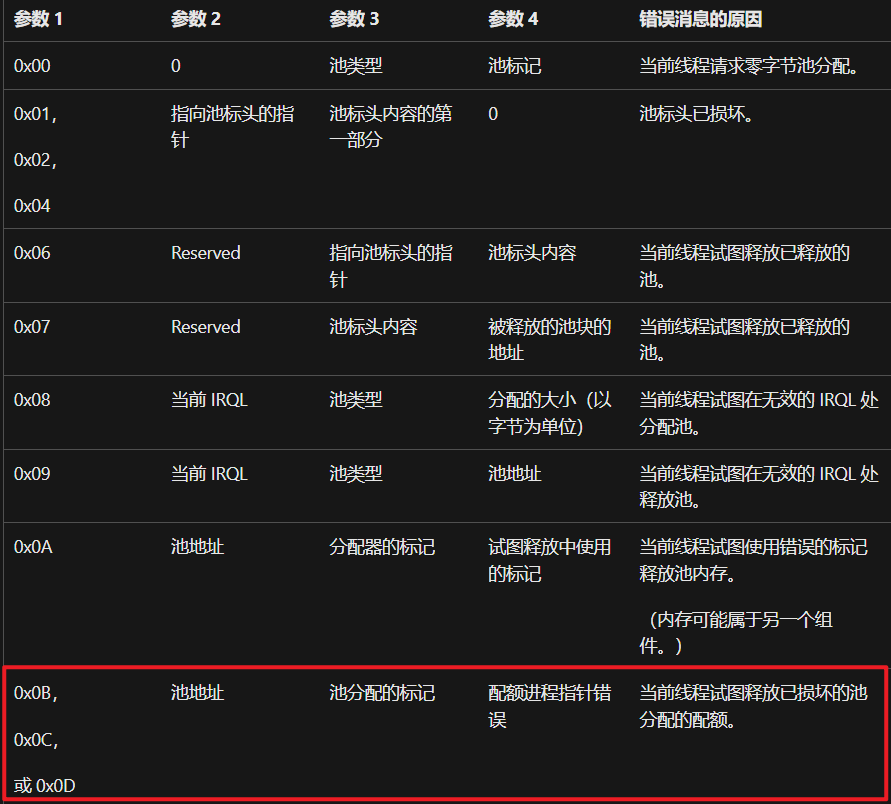Click 当前线程试图使用错误的标记释放池内存 text
891x804 pixels.
point(753,560)
